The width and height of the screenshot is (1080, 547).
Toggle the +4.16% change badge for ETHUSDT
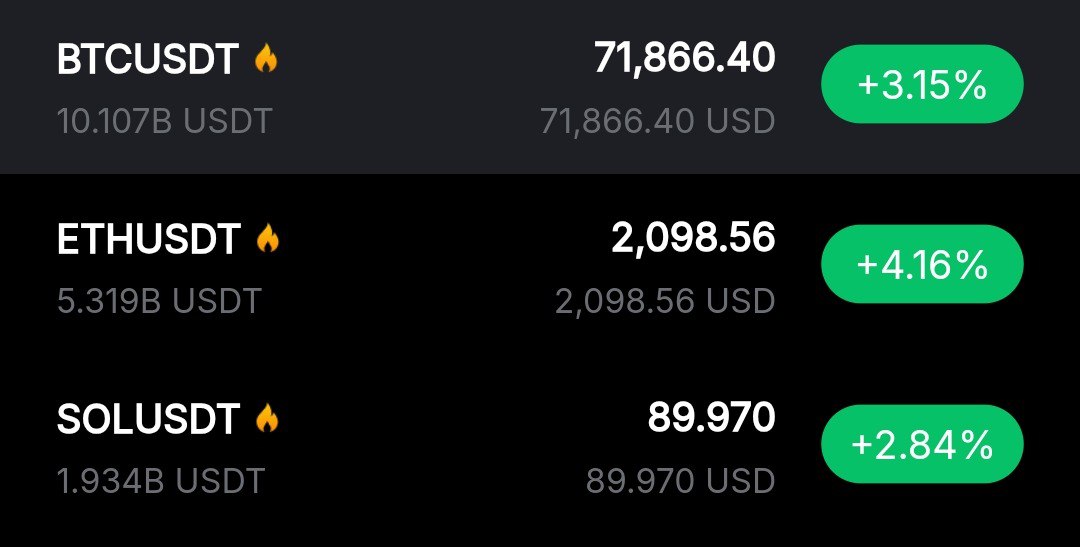[921, 265]
